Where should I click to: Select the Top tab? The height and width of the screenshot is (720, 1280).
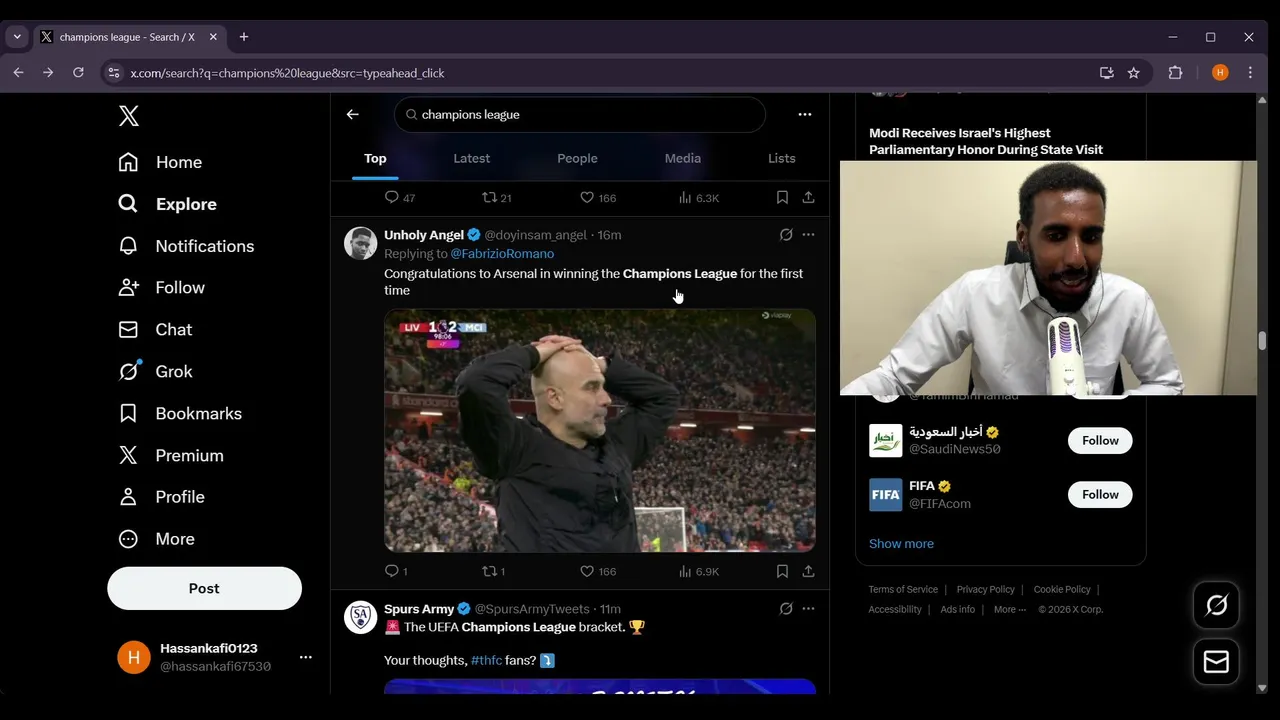[375, 158]
